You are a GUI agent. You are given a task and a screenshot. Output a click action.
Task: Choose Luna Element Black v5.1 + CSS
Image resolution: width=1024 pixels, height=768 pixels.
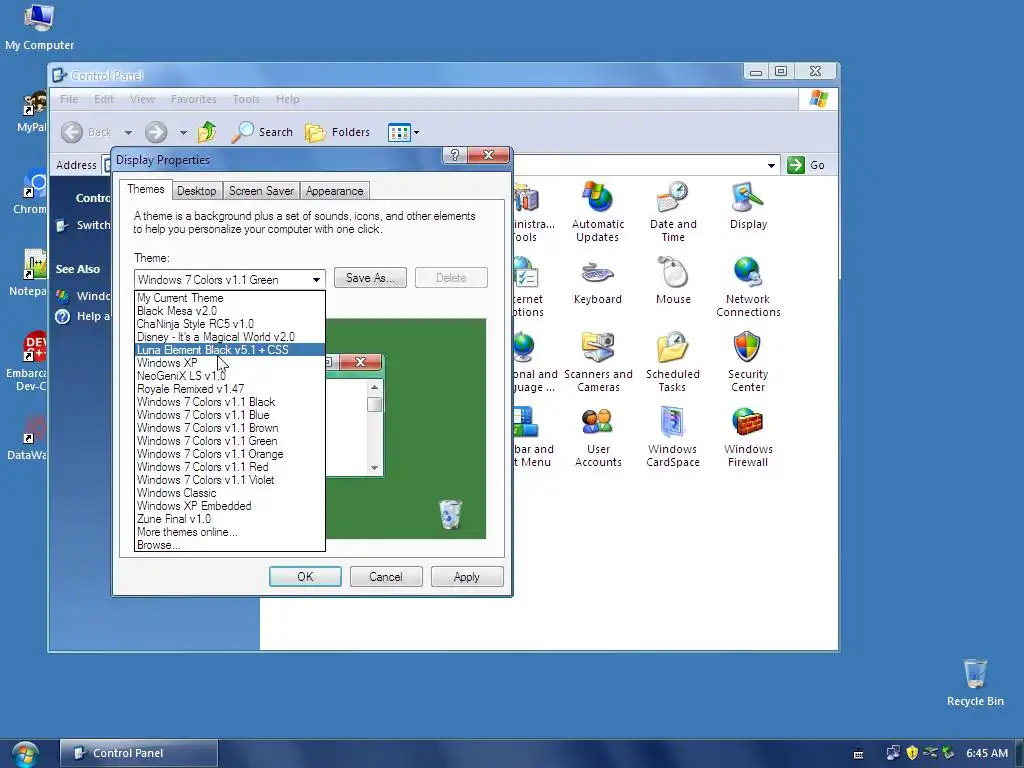[x=229, y=350]
